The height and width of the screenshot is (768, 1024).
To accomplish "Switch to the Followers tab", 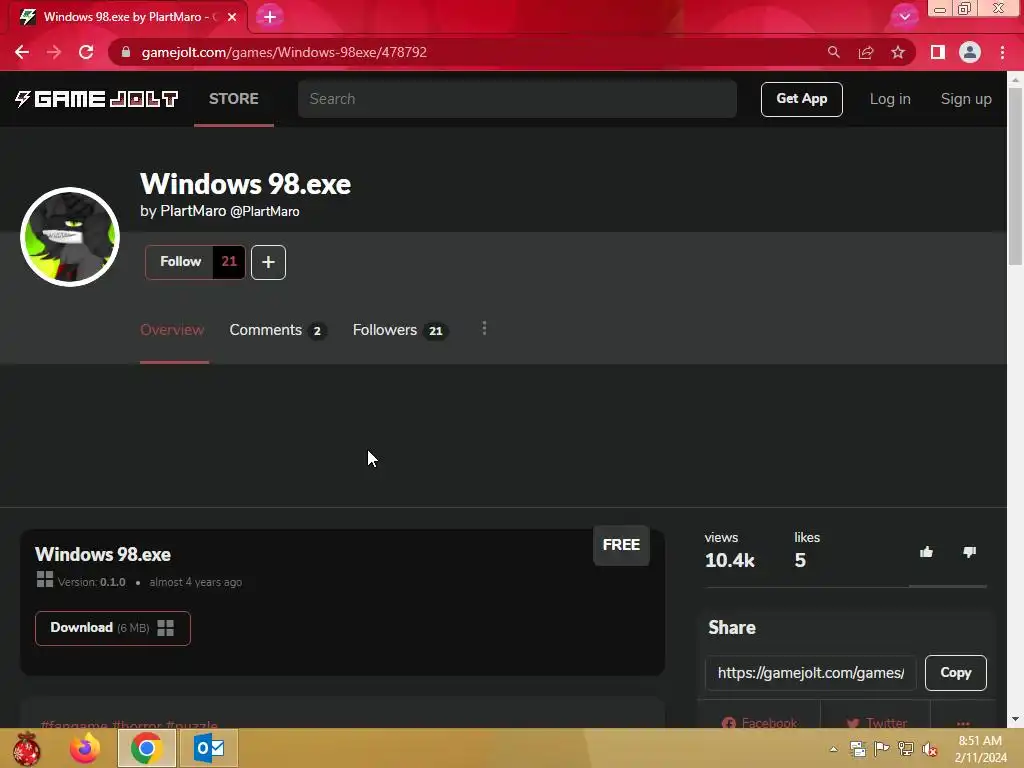I will coord(400,330).
